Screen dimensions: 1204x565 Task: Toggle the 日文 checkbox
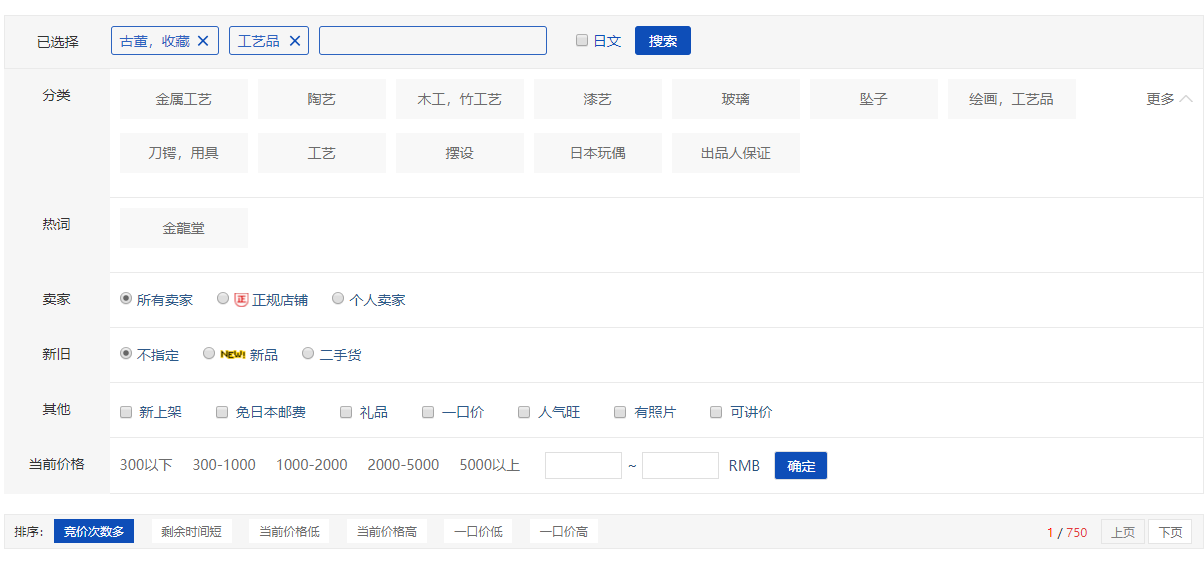pos(582,40)
